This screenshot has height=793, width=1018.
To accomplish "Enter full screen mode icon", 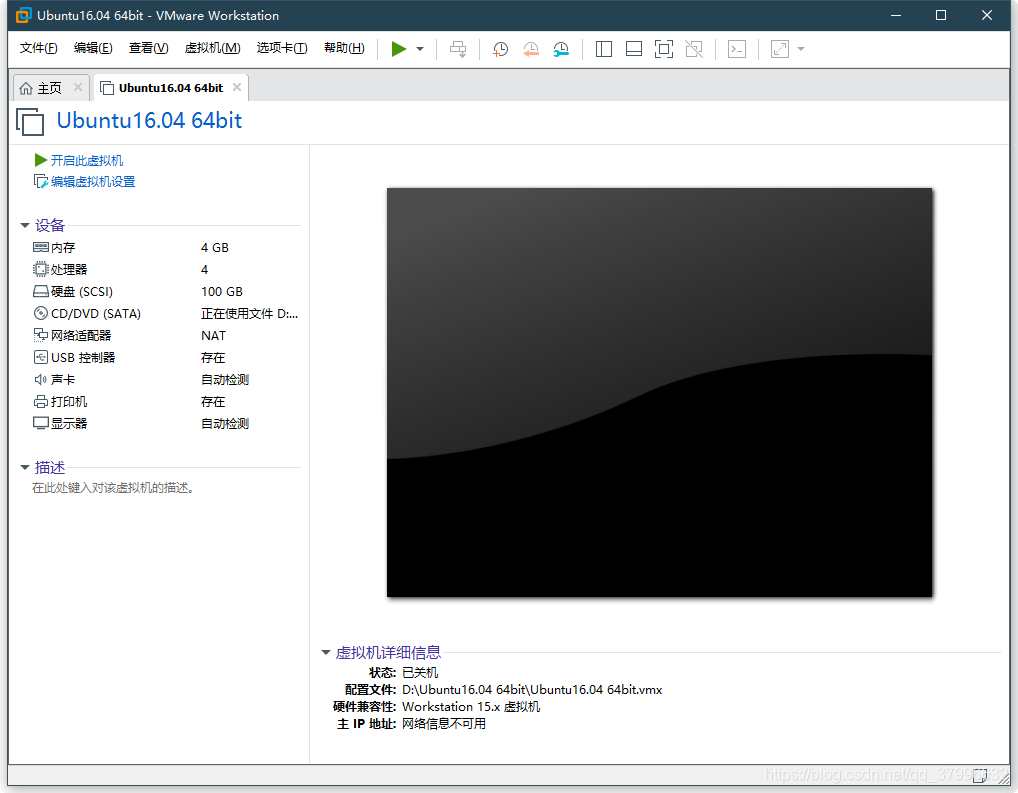I will (x=664, y=49).
